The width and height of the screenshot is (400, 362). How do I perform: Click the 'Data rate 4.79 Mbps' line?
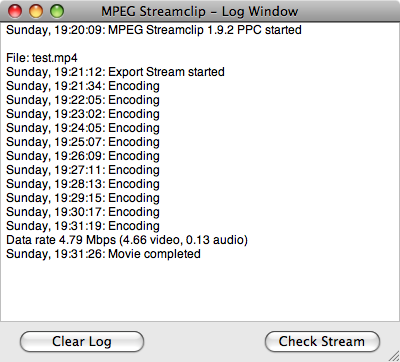click(127, 240)
